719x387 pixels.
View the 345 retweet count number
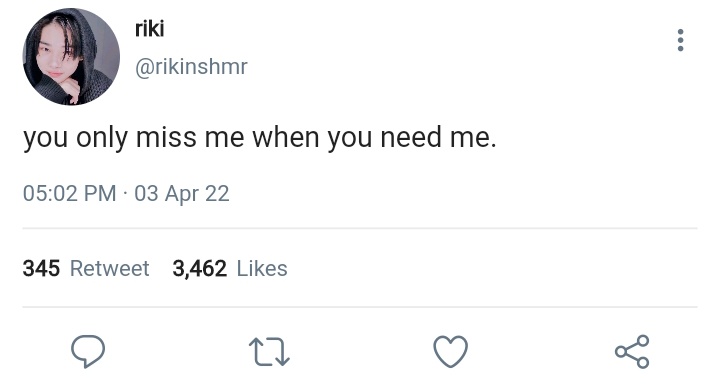pos(41,269)
